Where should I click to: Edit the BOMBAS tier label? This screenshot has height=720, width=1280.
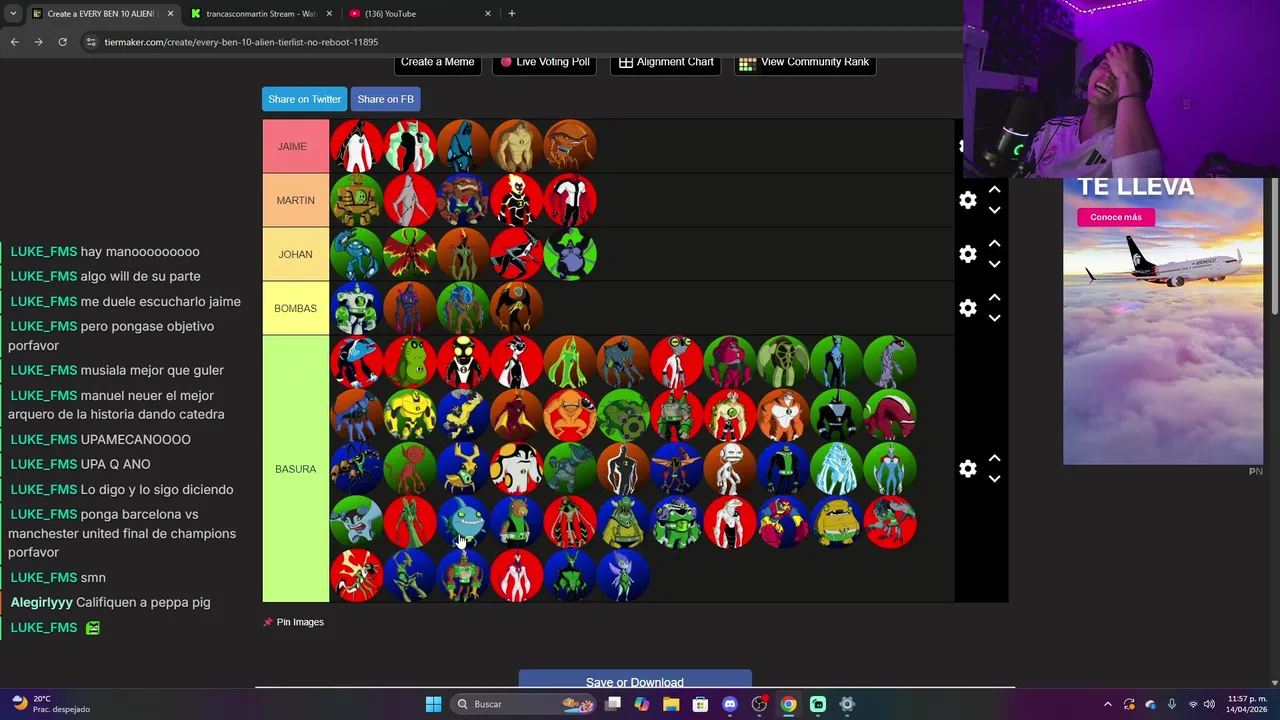tap(295, 308)
